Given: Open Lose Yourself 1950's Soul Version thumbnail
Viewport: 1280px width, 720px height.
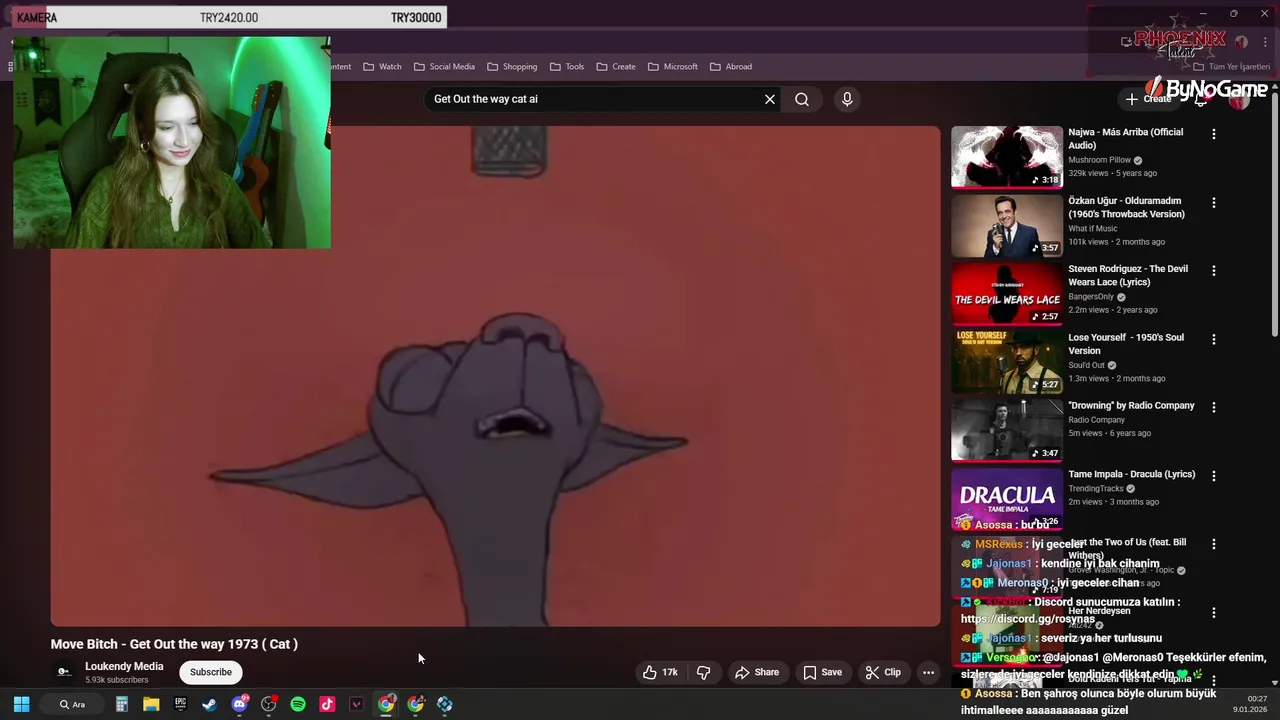Looking at the screenshot, I should click(1007, 362).
